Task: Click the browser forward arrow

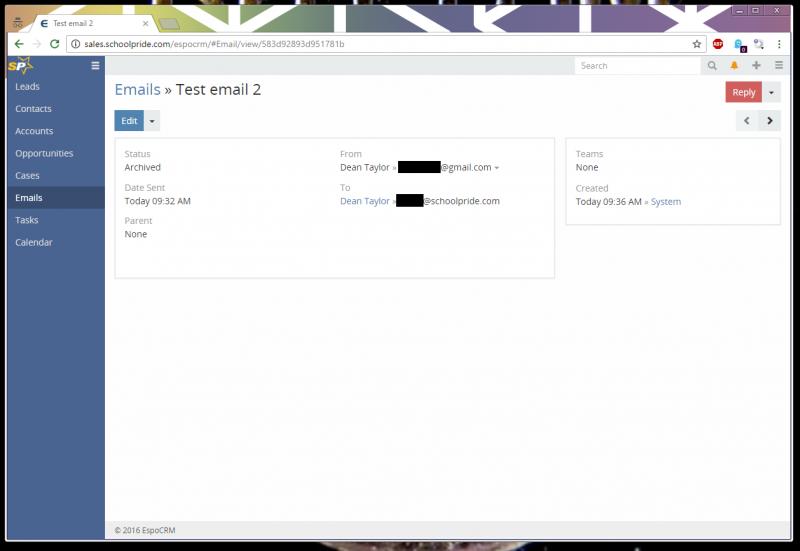Action: (36, 44)
